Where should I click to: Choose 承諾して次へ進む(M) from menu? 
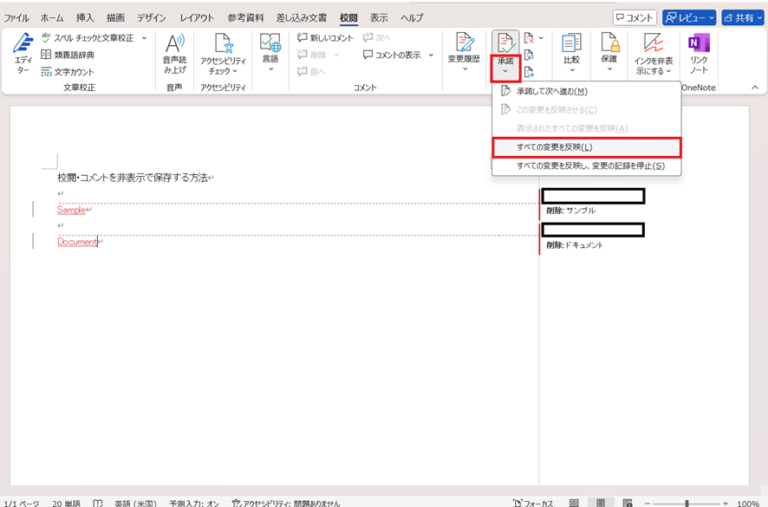click(x=551, y=91)
